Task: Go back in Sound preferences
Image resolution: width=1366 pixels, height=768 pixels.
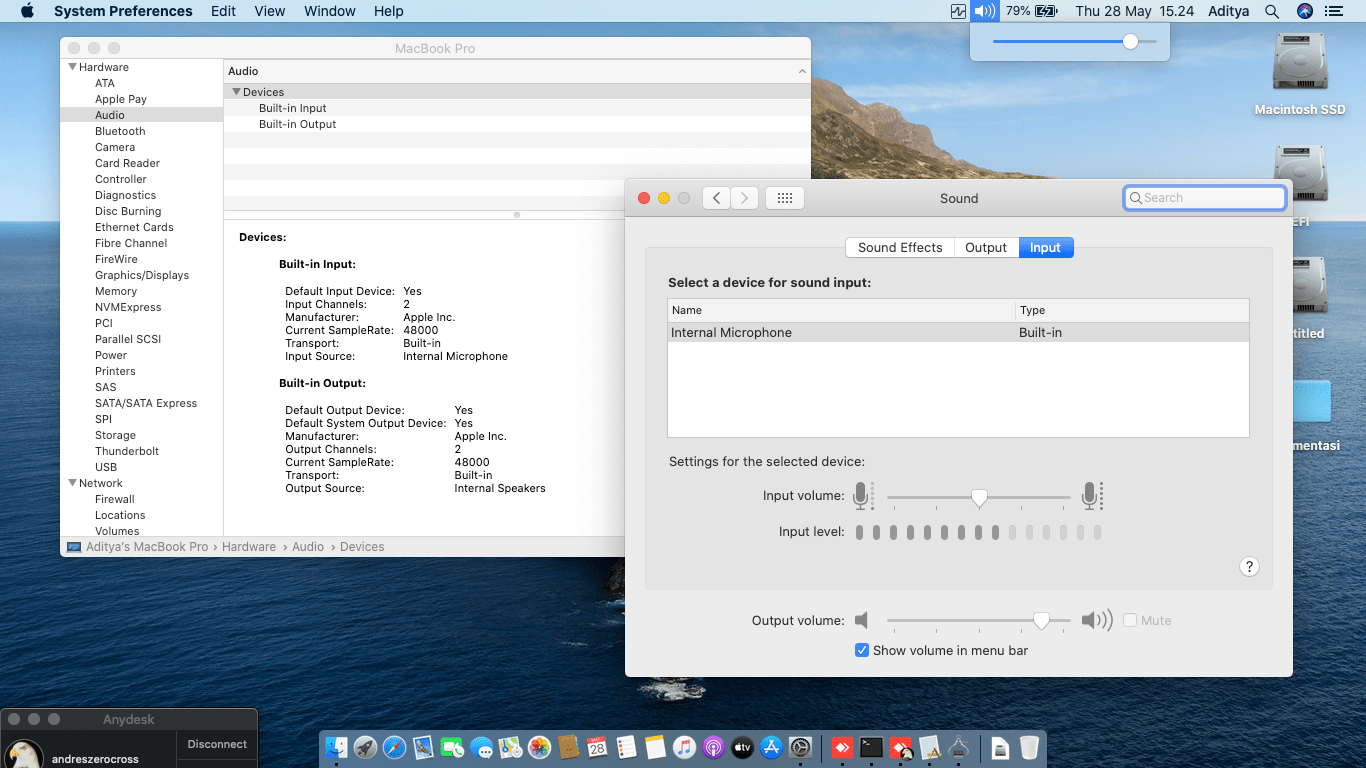Action: pyautogui.click(x=716, y=198)
